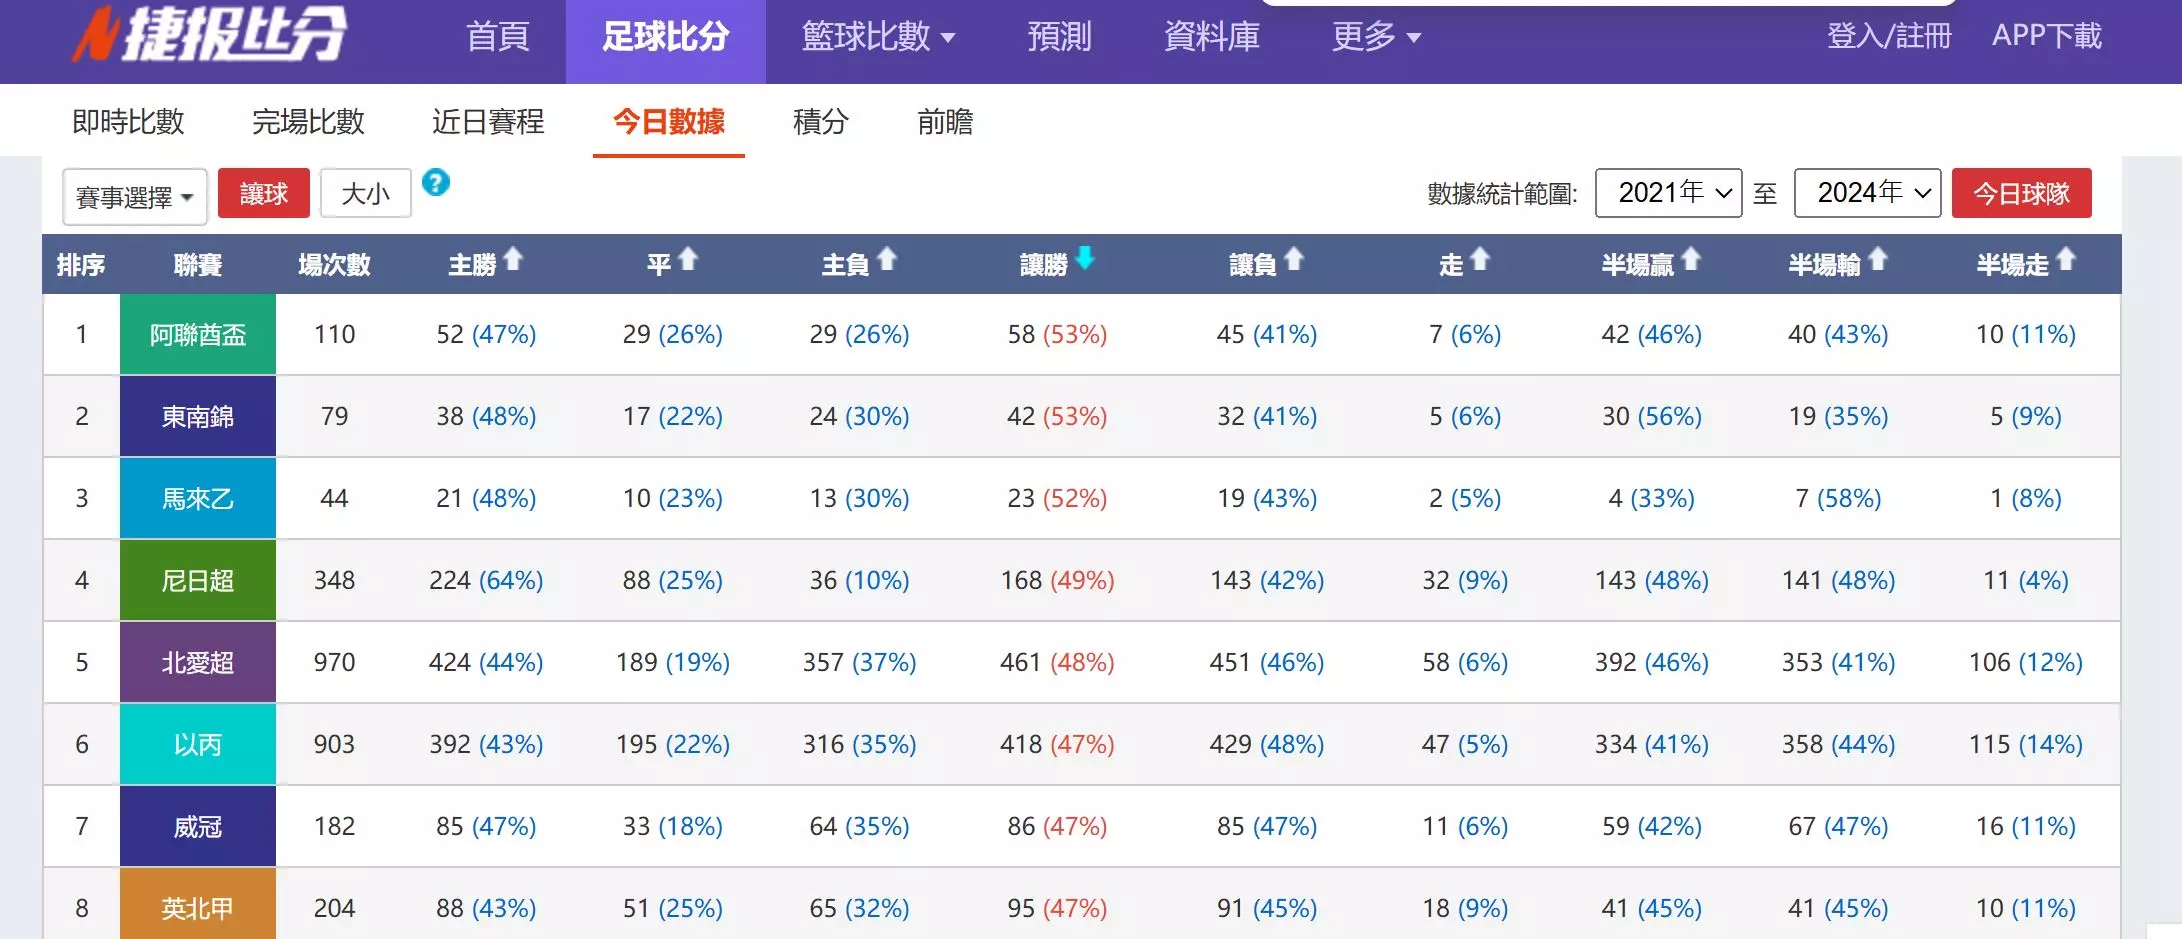Viewport: 2182px width, 939px height.
Task: Switch to 積分 tab
Action: 821,121
